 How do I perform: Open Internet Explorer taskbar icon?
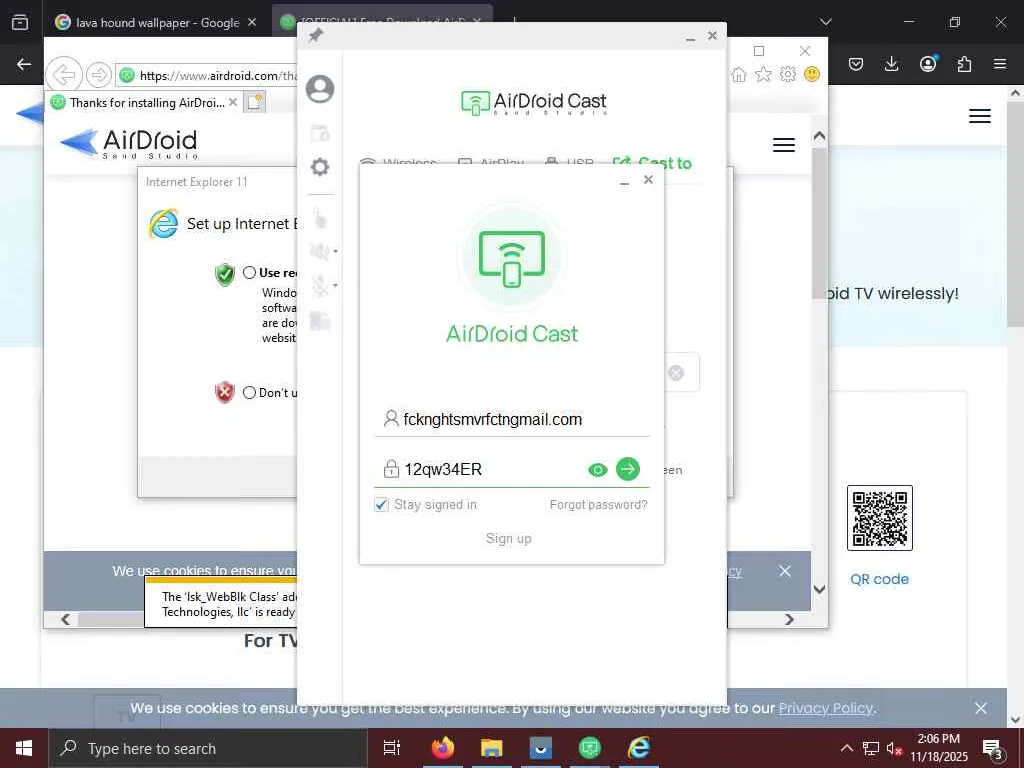[x=639, y=748]
